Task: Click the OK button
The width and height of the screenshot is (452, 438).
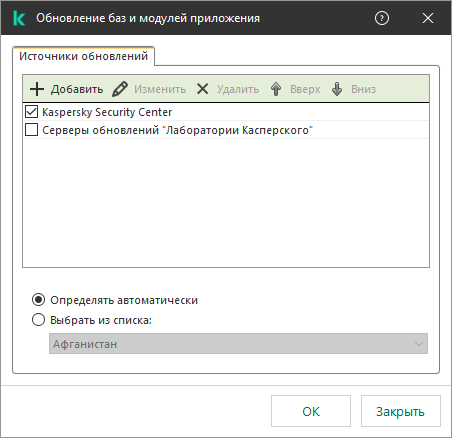Action: [311, 411]
